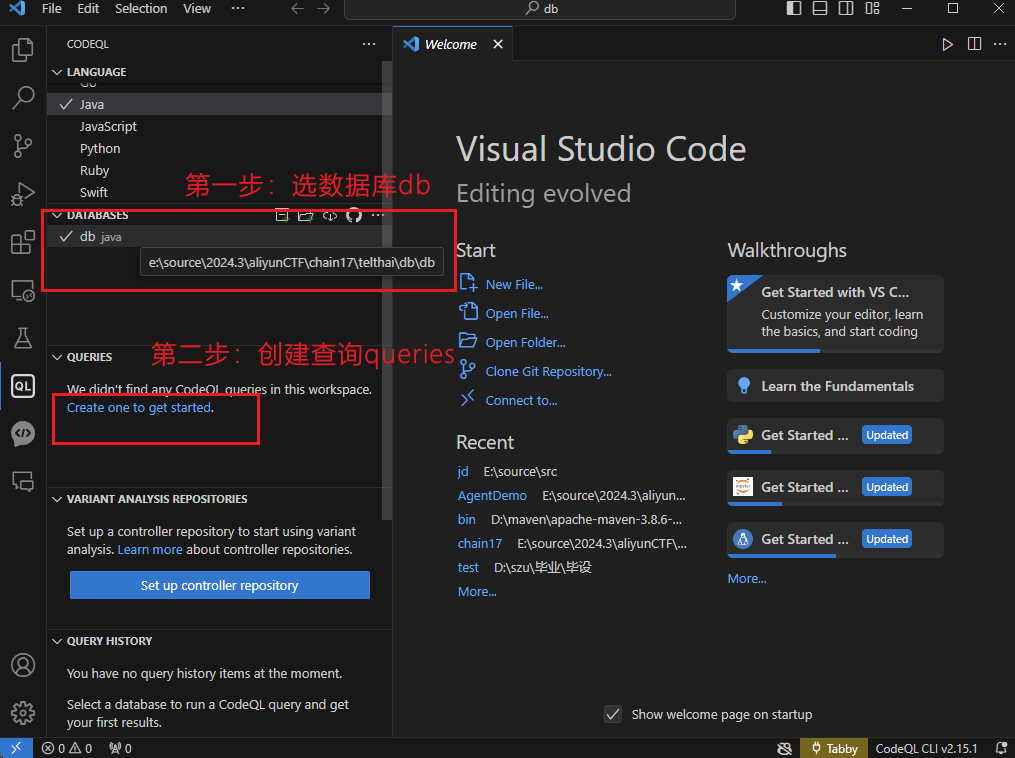
Task: Click the Split Editor icon
Action: click(x=974, y=44)
